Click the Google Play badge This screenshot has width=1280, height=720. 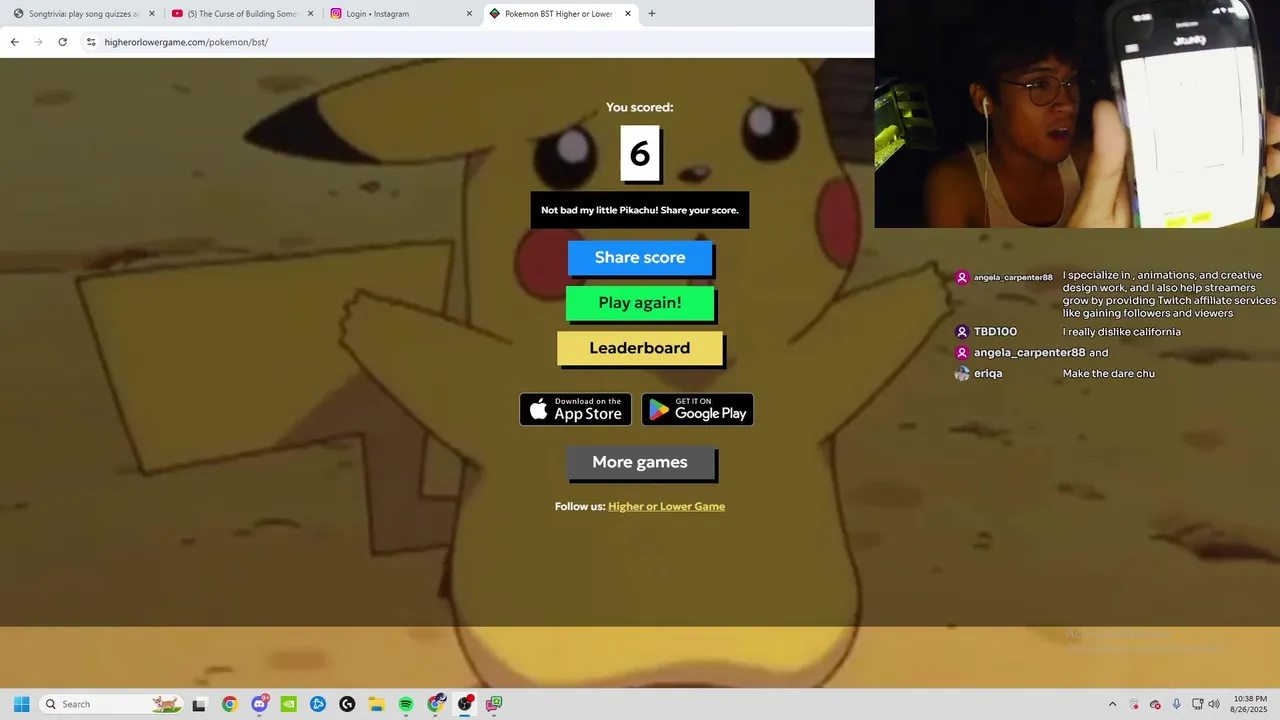pos(697,409)
